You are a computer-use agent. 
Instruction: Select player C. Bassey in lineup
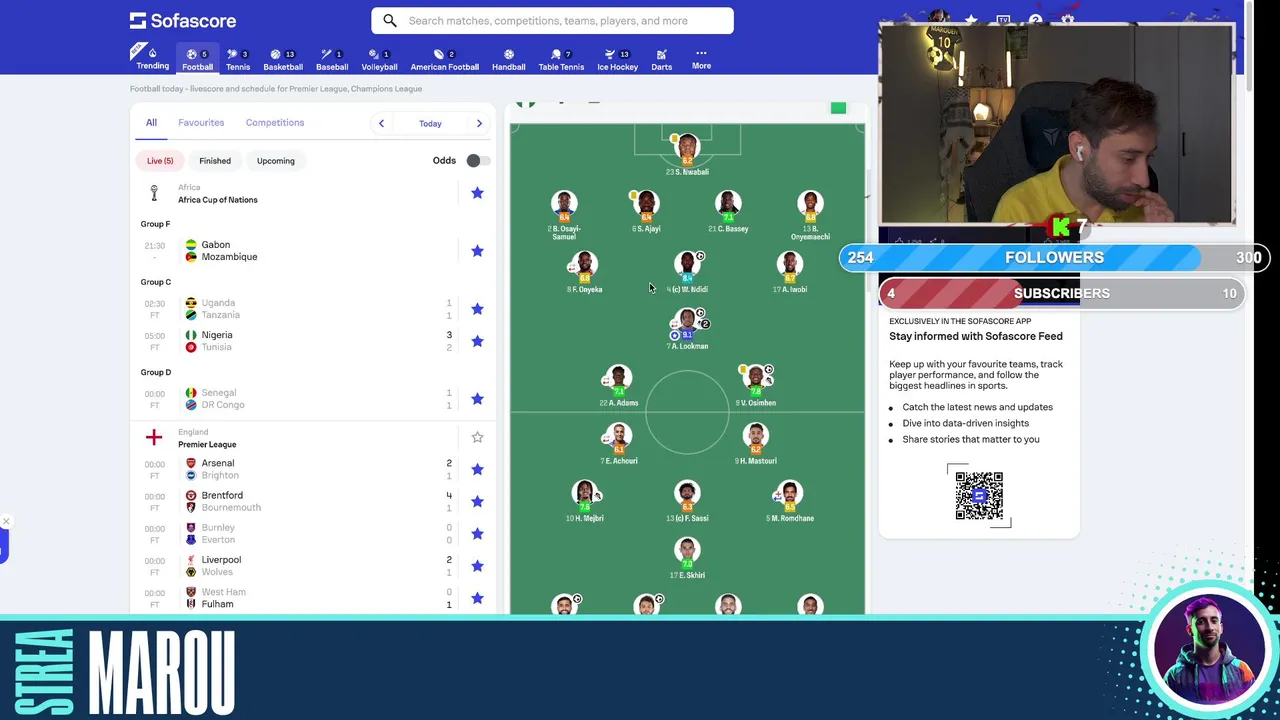point(728,211)
